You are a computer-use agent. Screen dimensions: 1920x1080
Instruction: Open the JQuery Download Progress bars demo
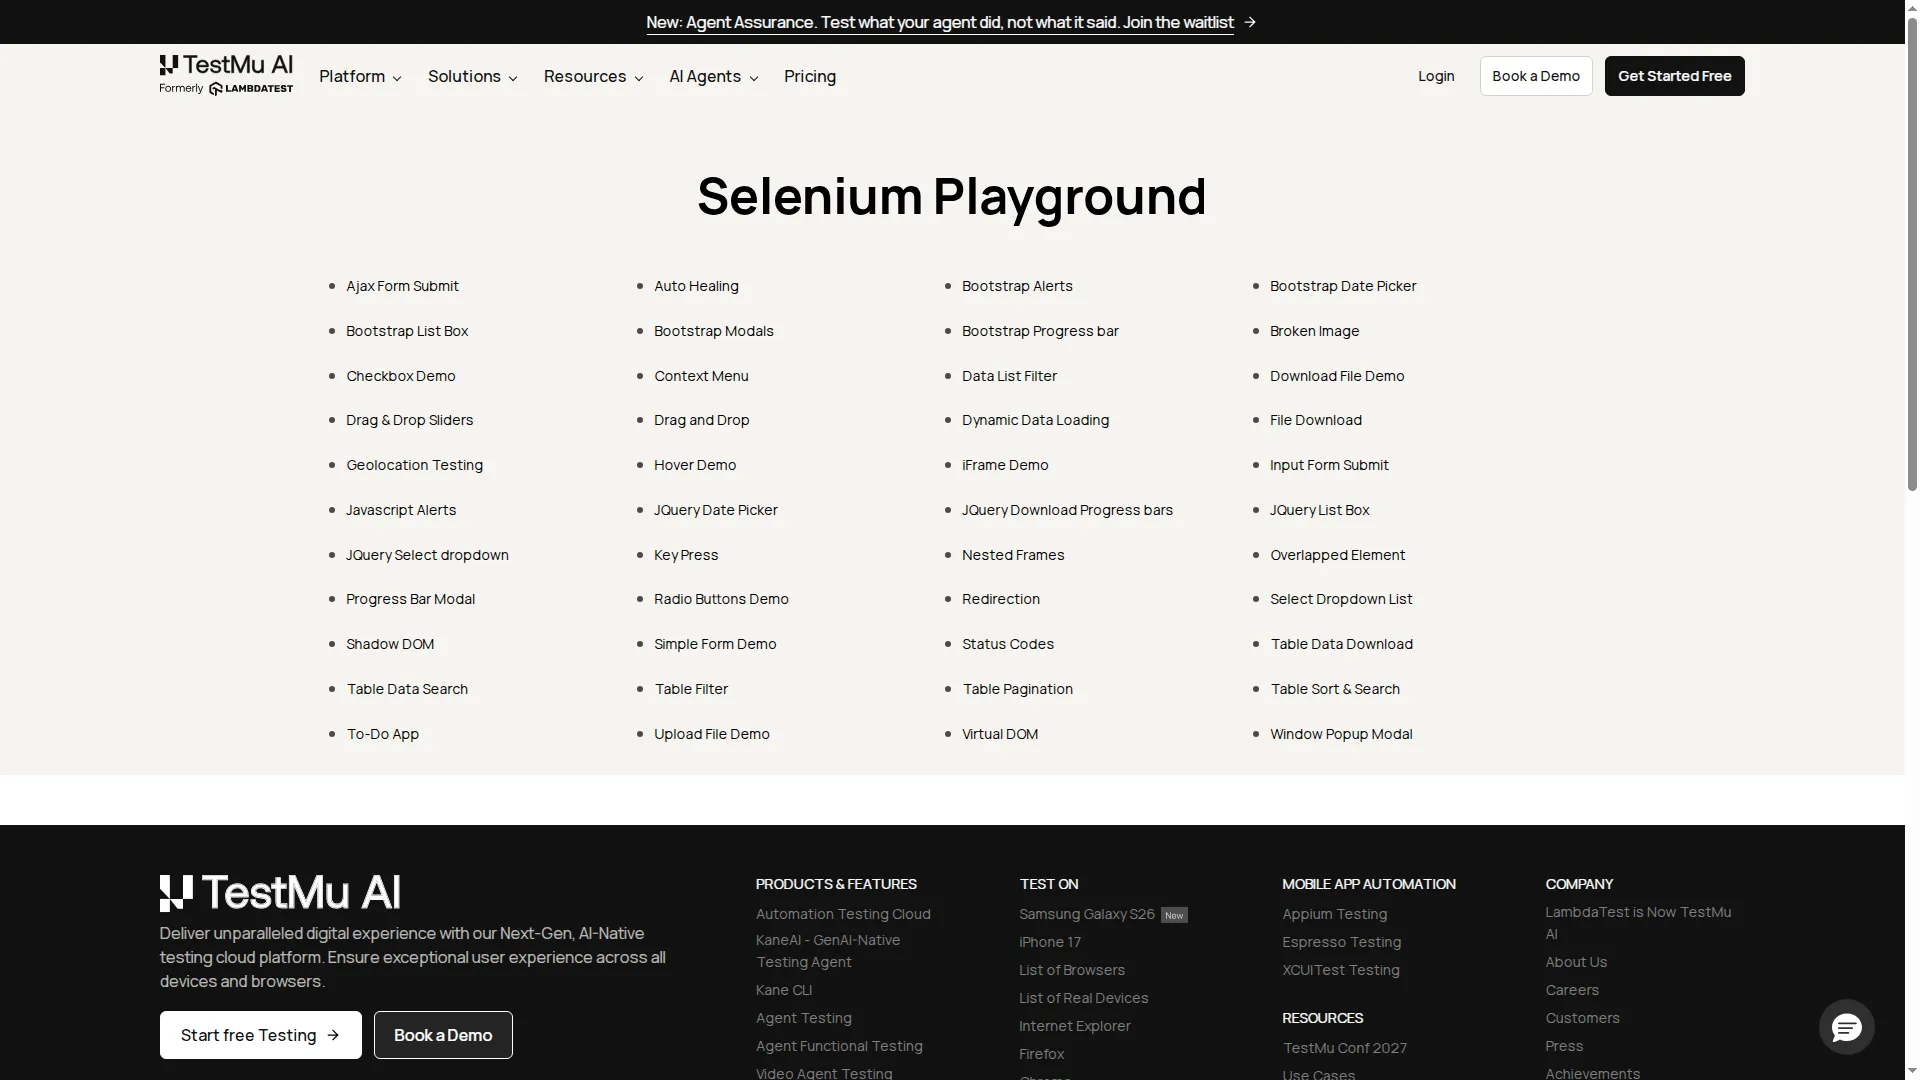tap(1067, 510)
